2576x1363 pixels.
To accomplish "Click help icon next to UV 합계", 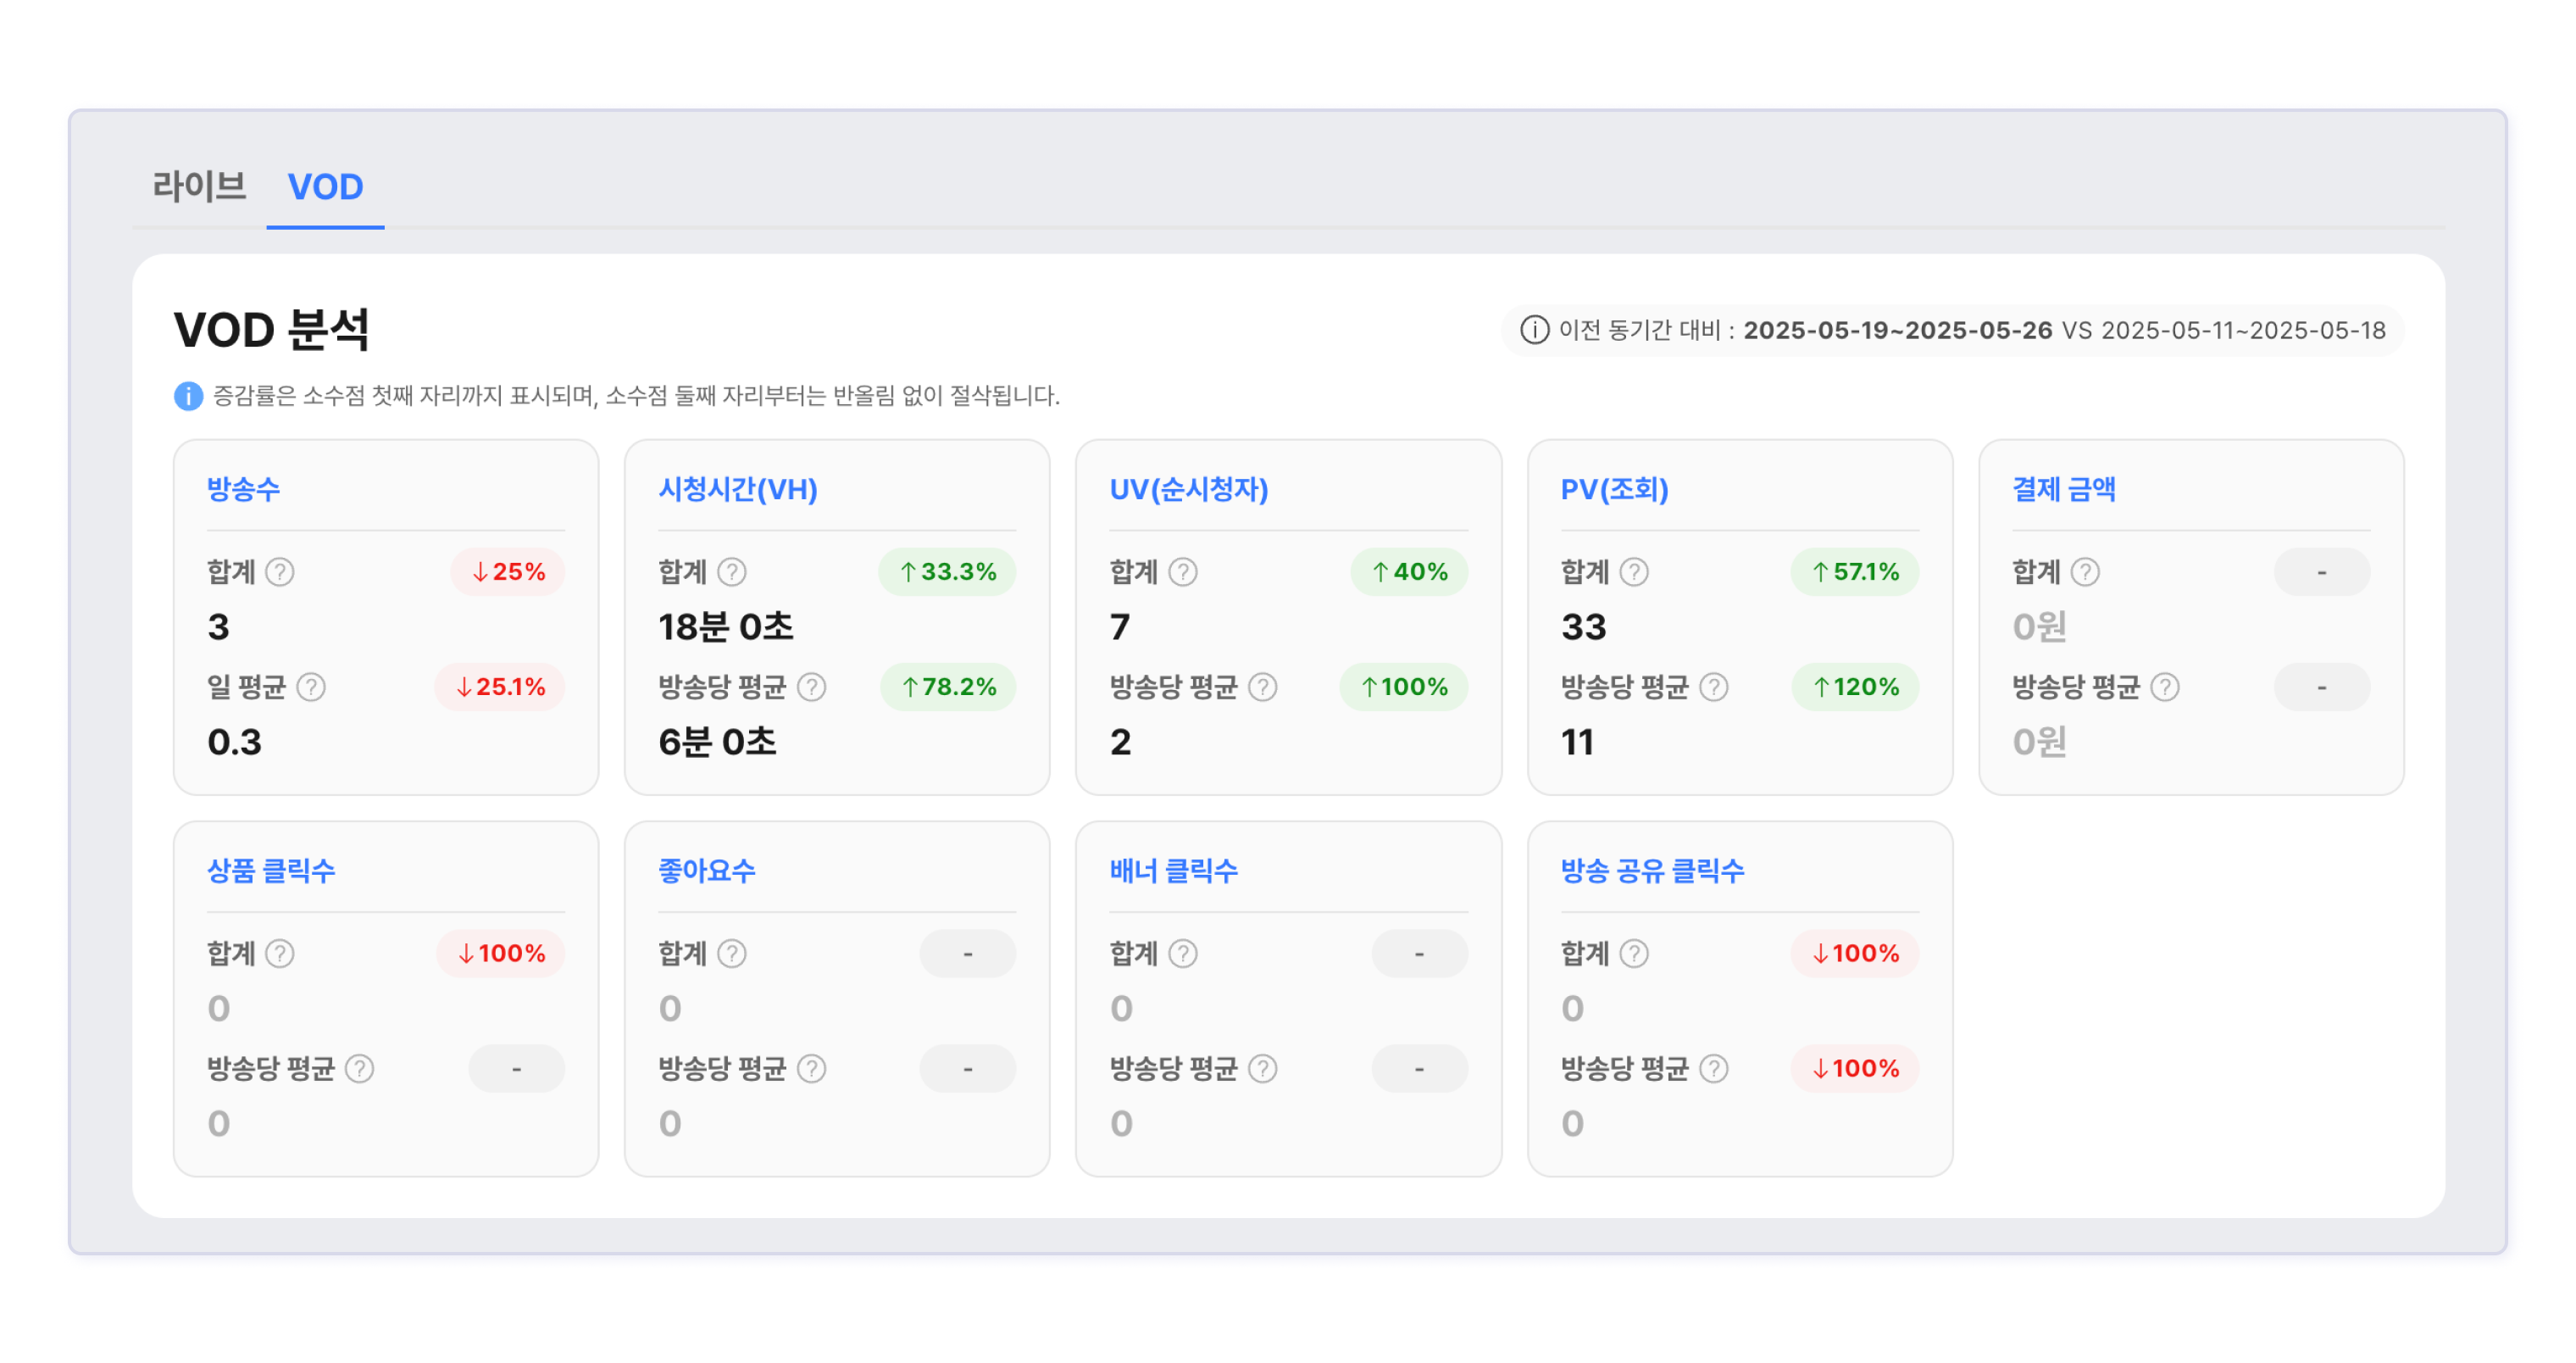I will [1183, 572].
